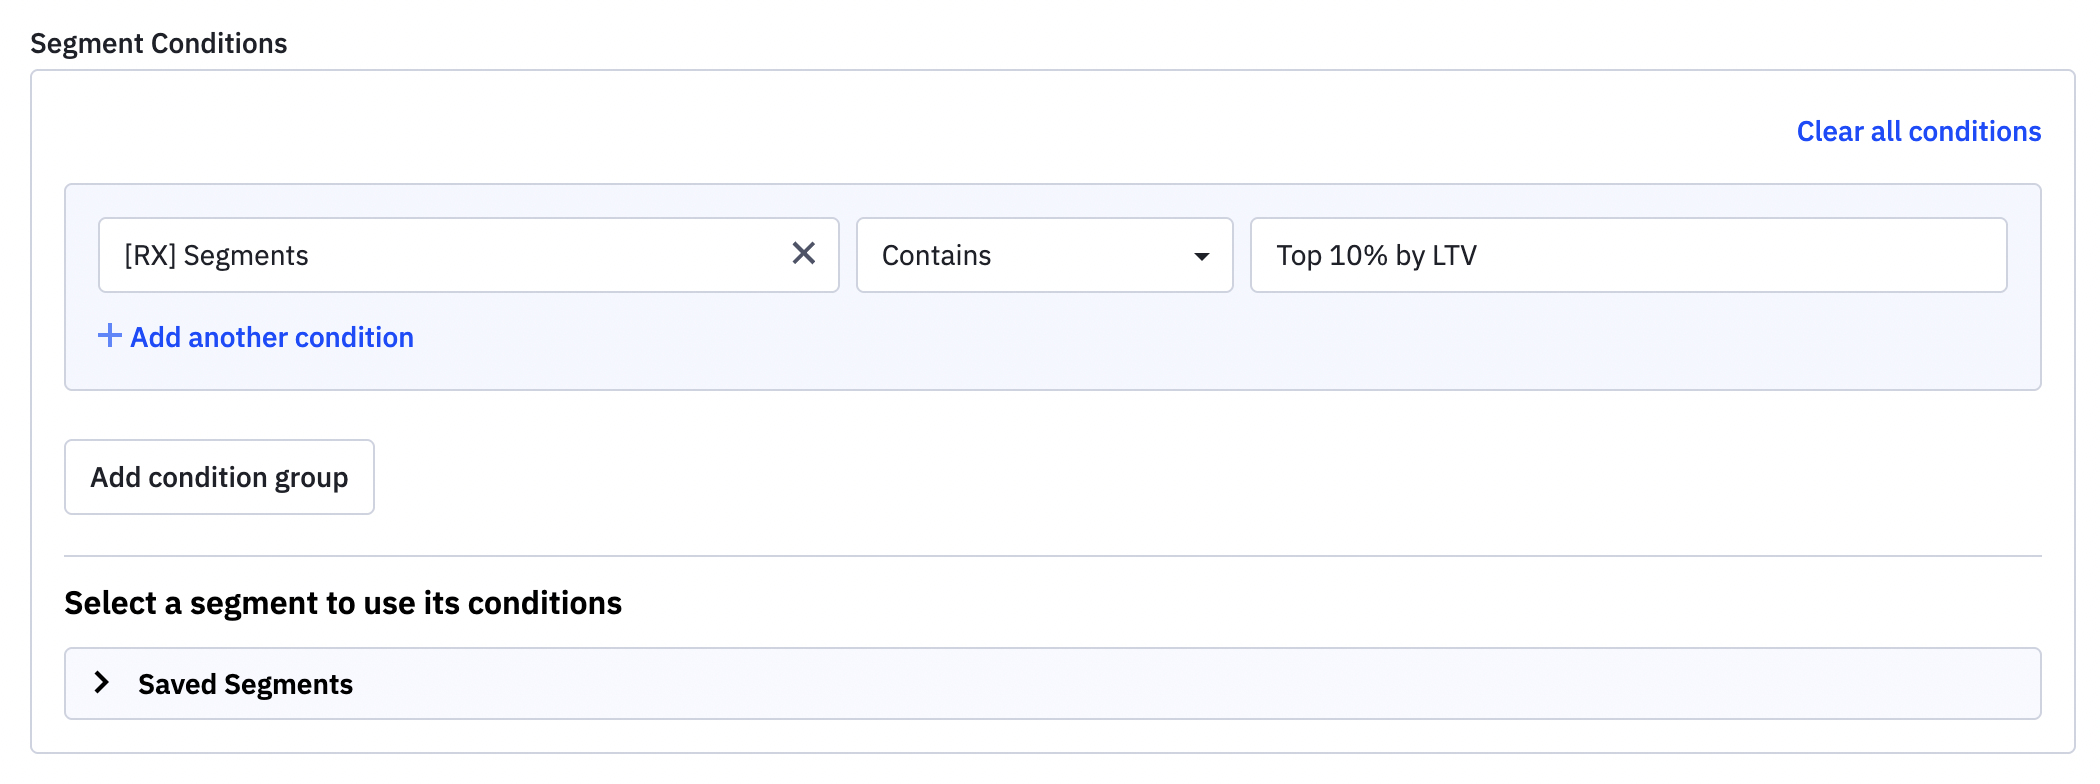2100x784 pixels.
Task: Clear the [RX] Segments field with X
Action: pyautogui.click(x=803, y=254)
